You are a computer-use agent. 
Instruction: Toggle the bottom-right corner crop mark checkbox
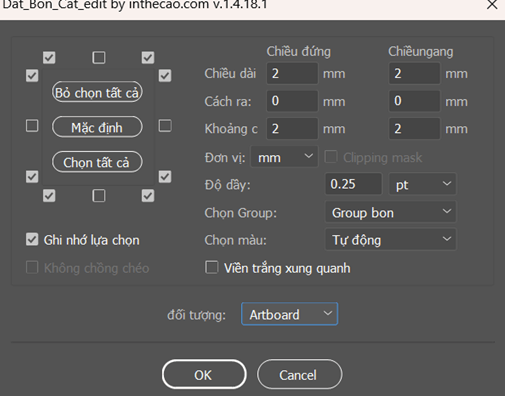pos(148,196)
